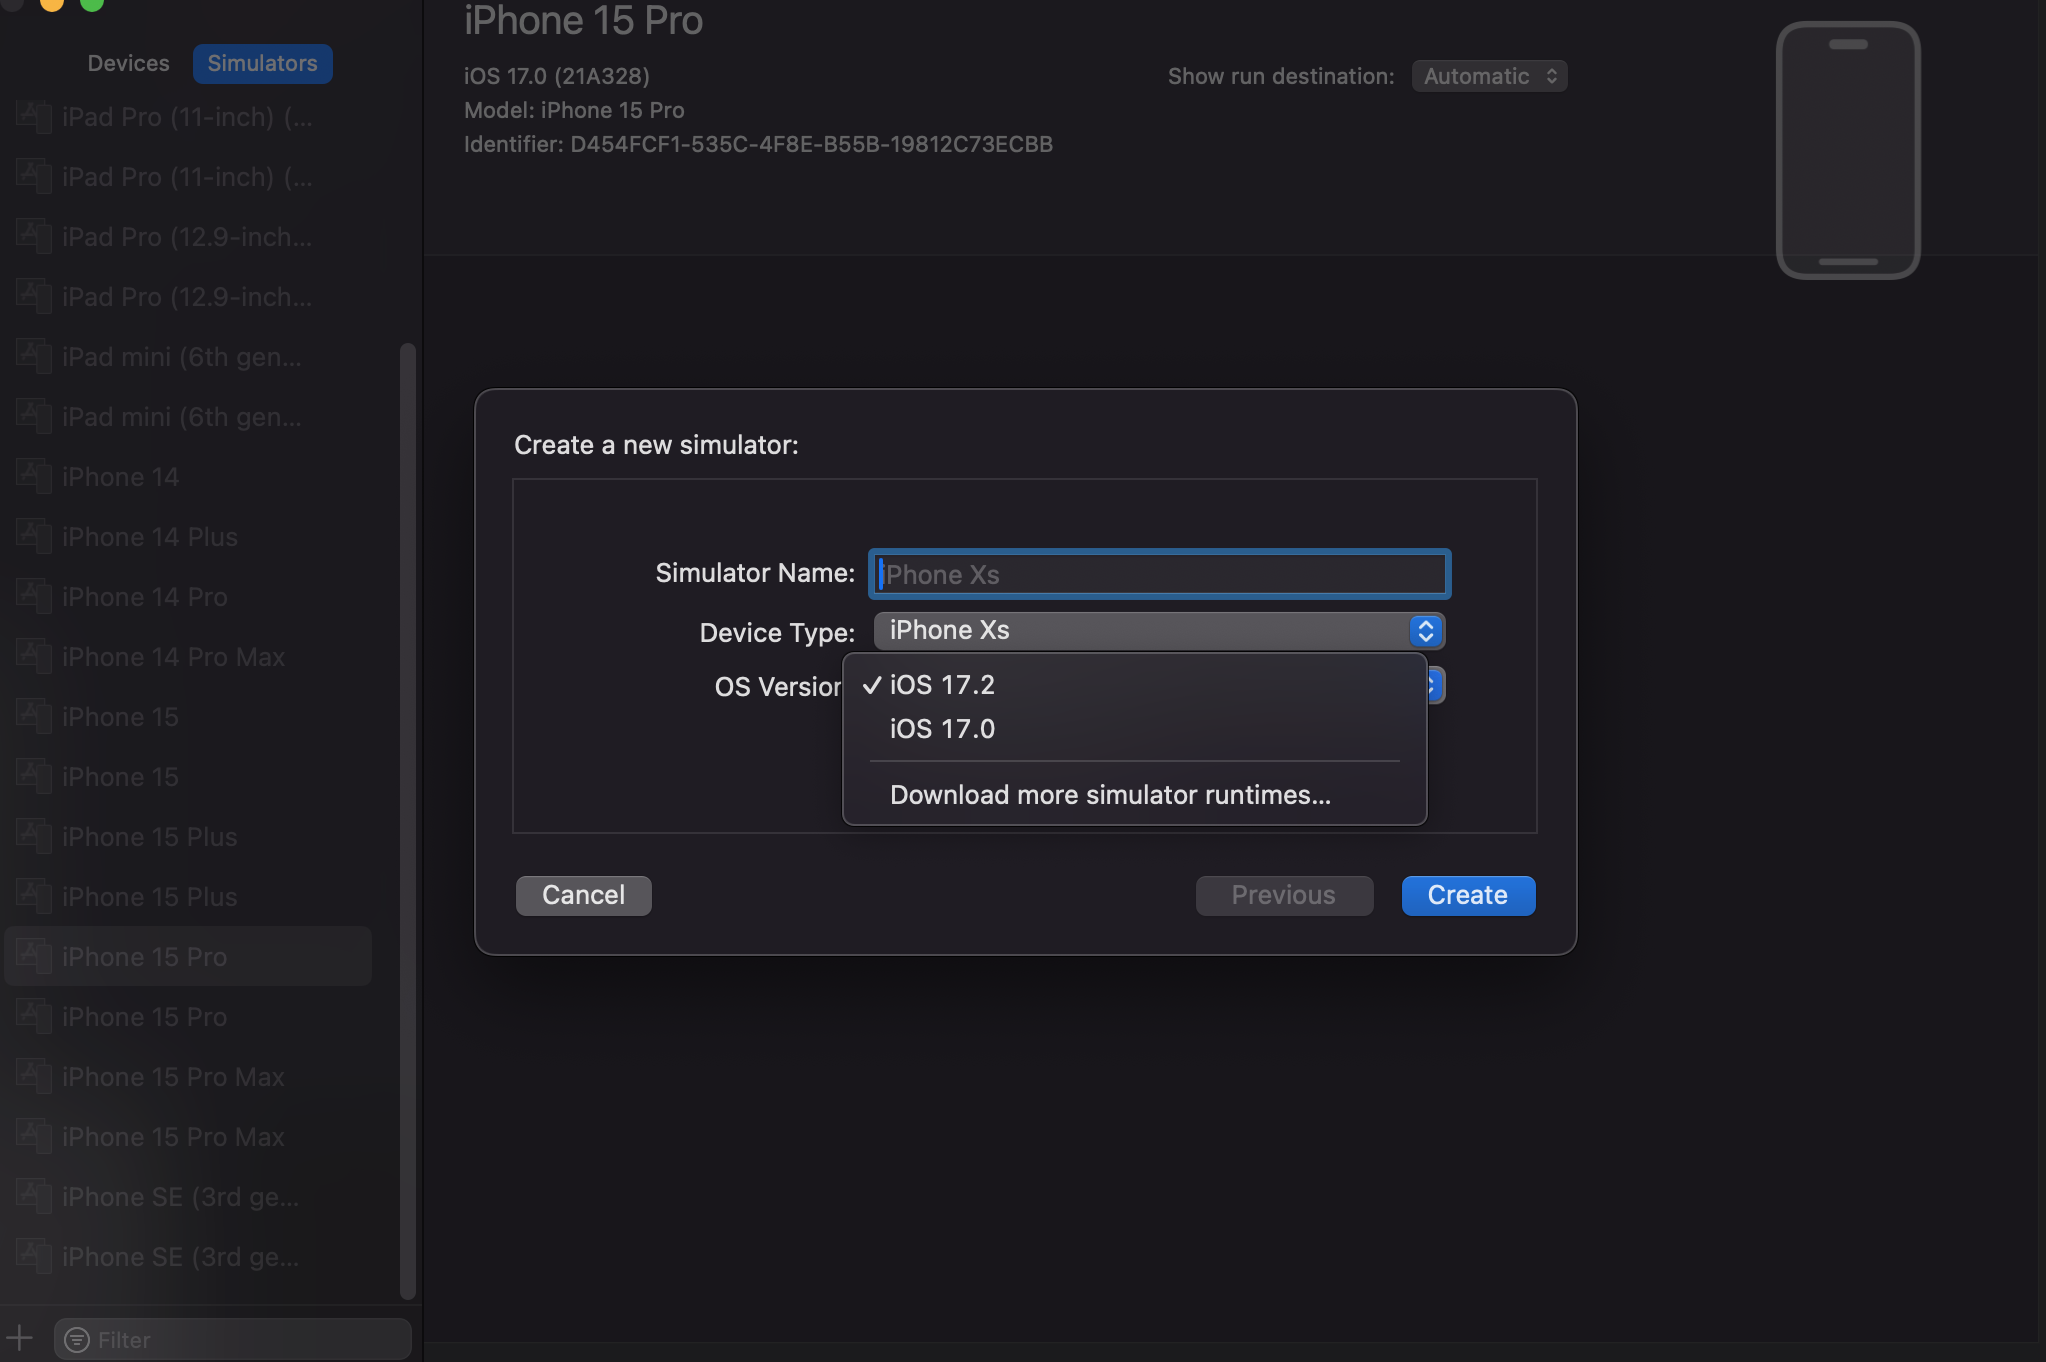Select Download more simulator runtimes
2046x1362 pixels.
tap(1110, 795)
